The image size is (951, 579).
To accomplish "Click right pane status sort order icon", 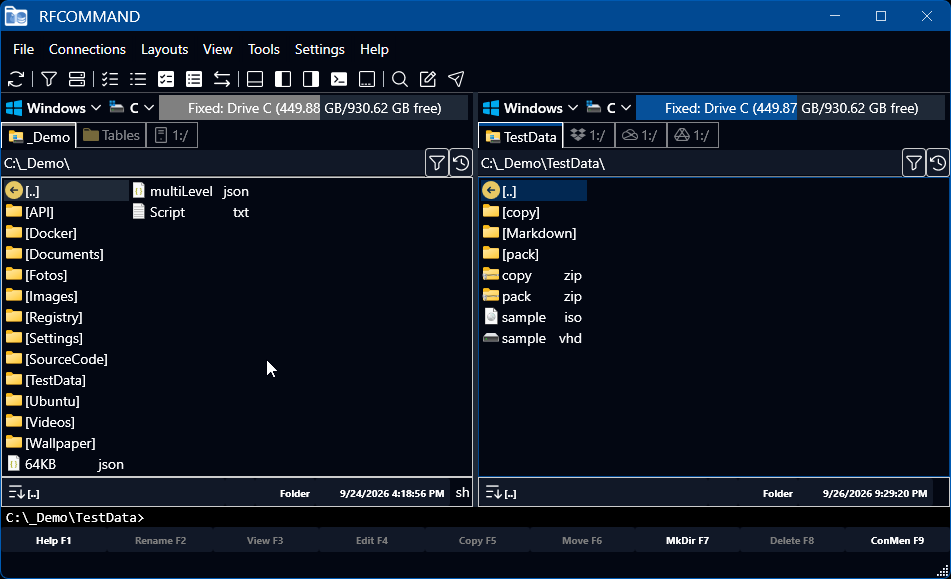I will [x=493, y=492].
